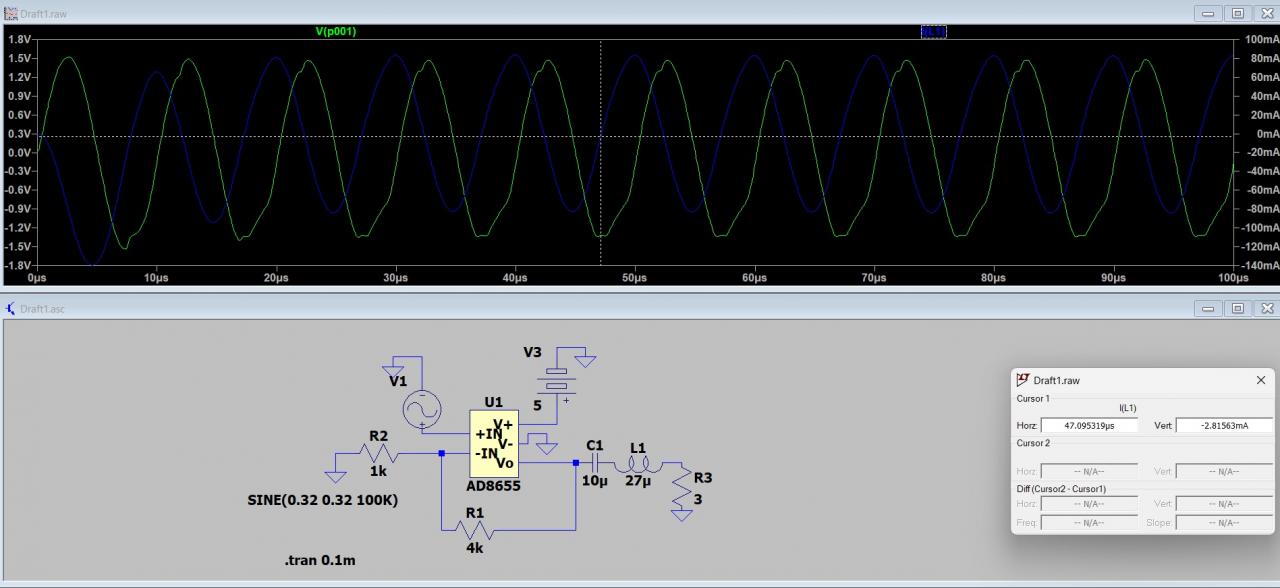
Task: Click the ground symbol below R3
Action: click(682, 515)
